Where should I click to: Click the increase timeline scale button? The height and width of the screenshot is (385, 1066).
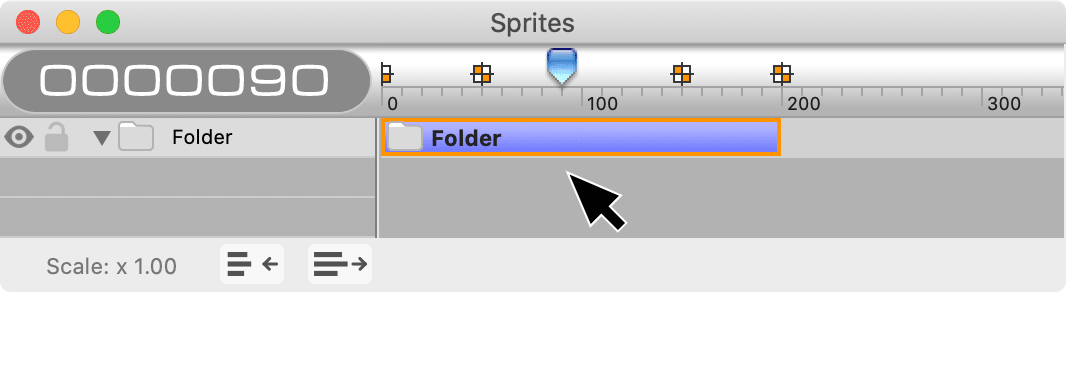[x=340, y=264]
